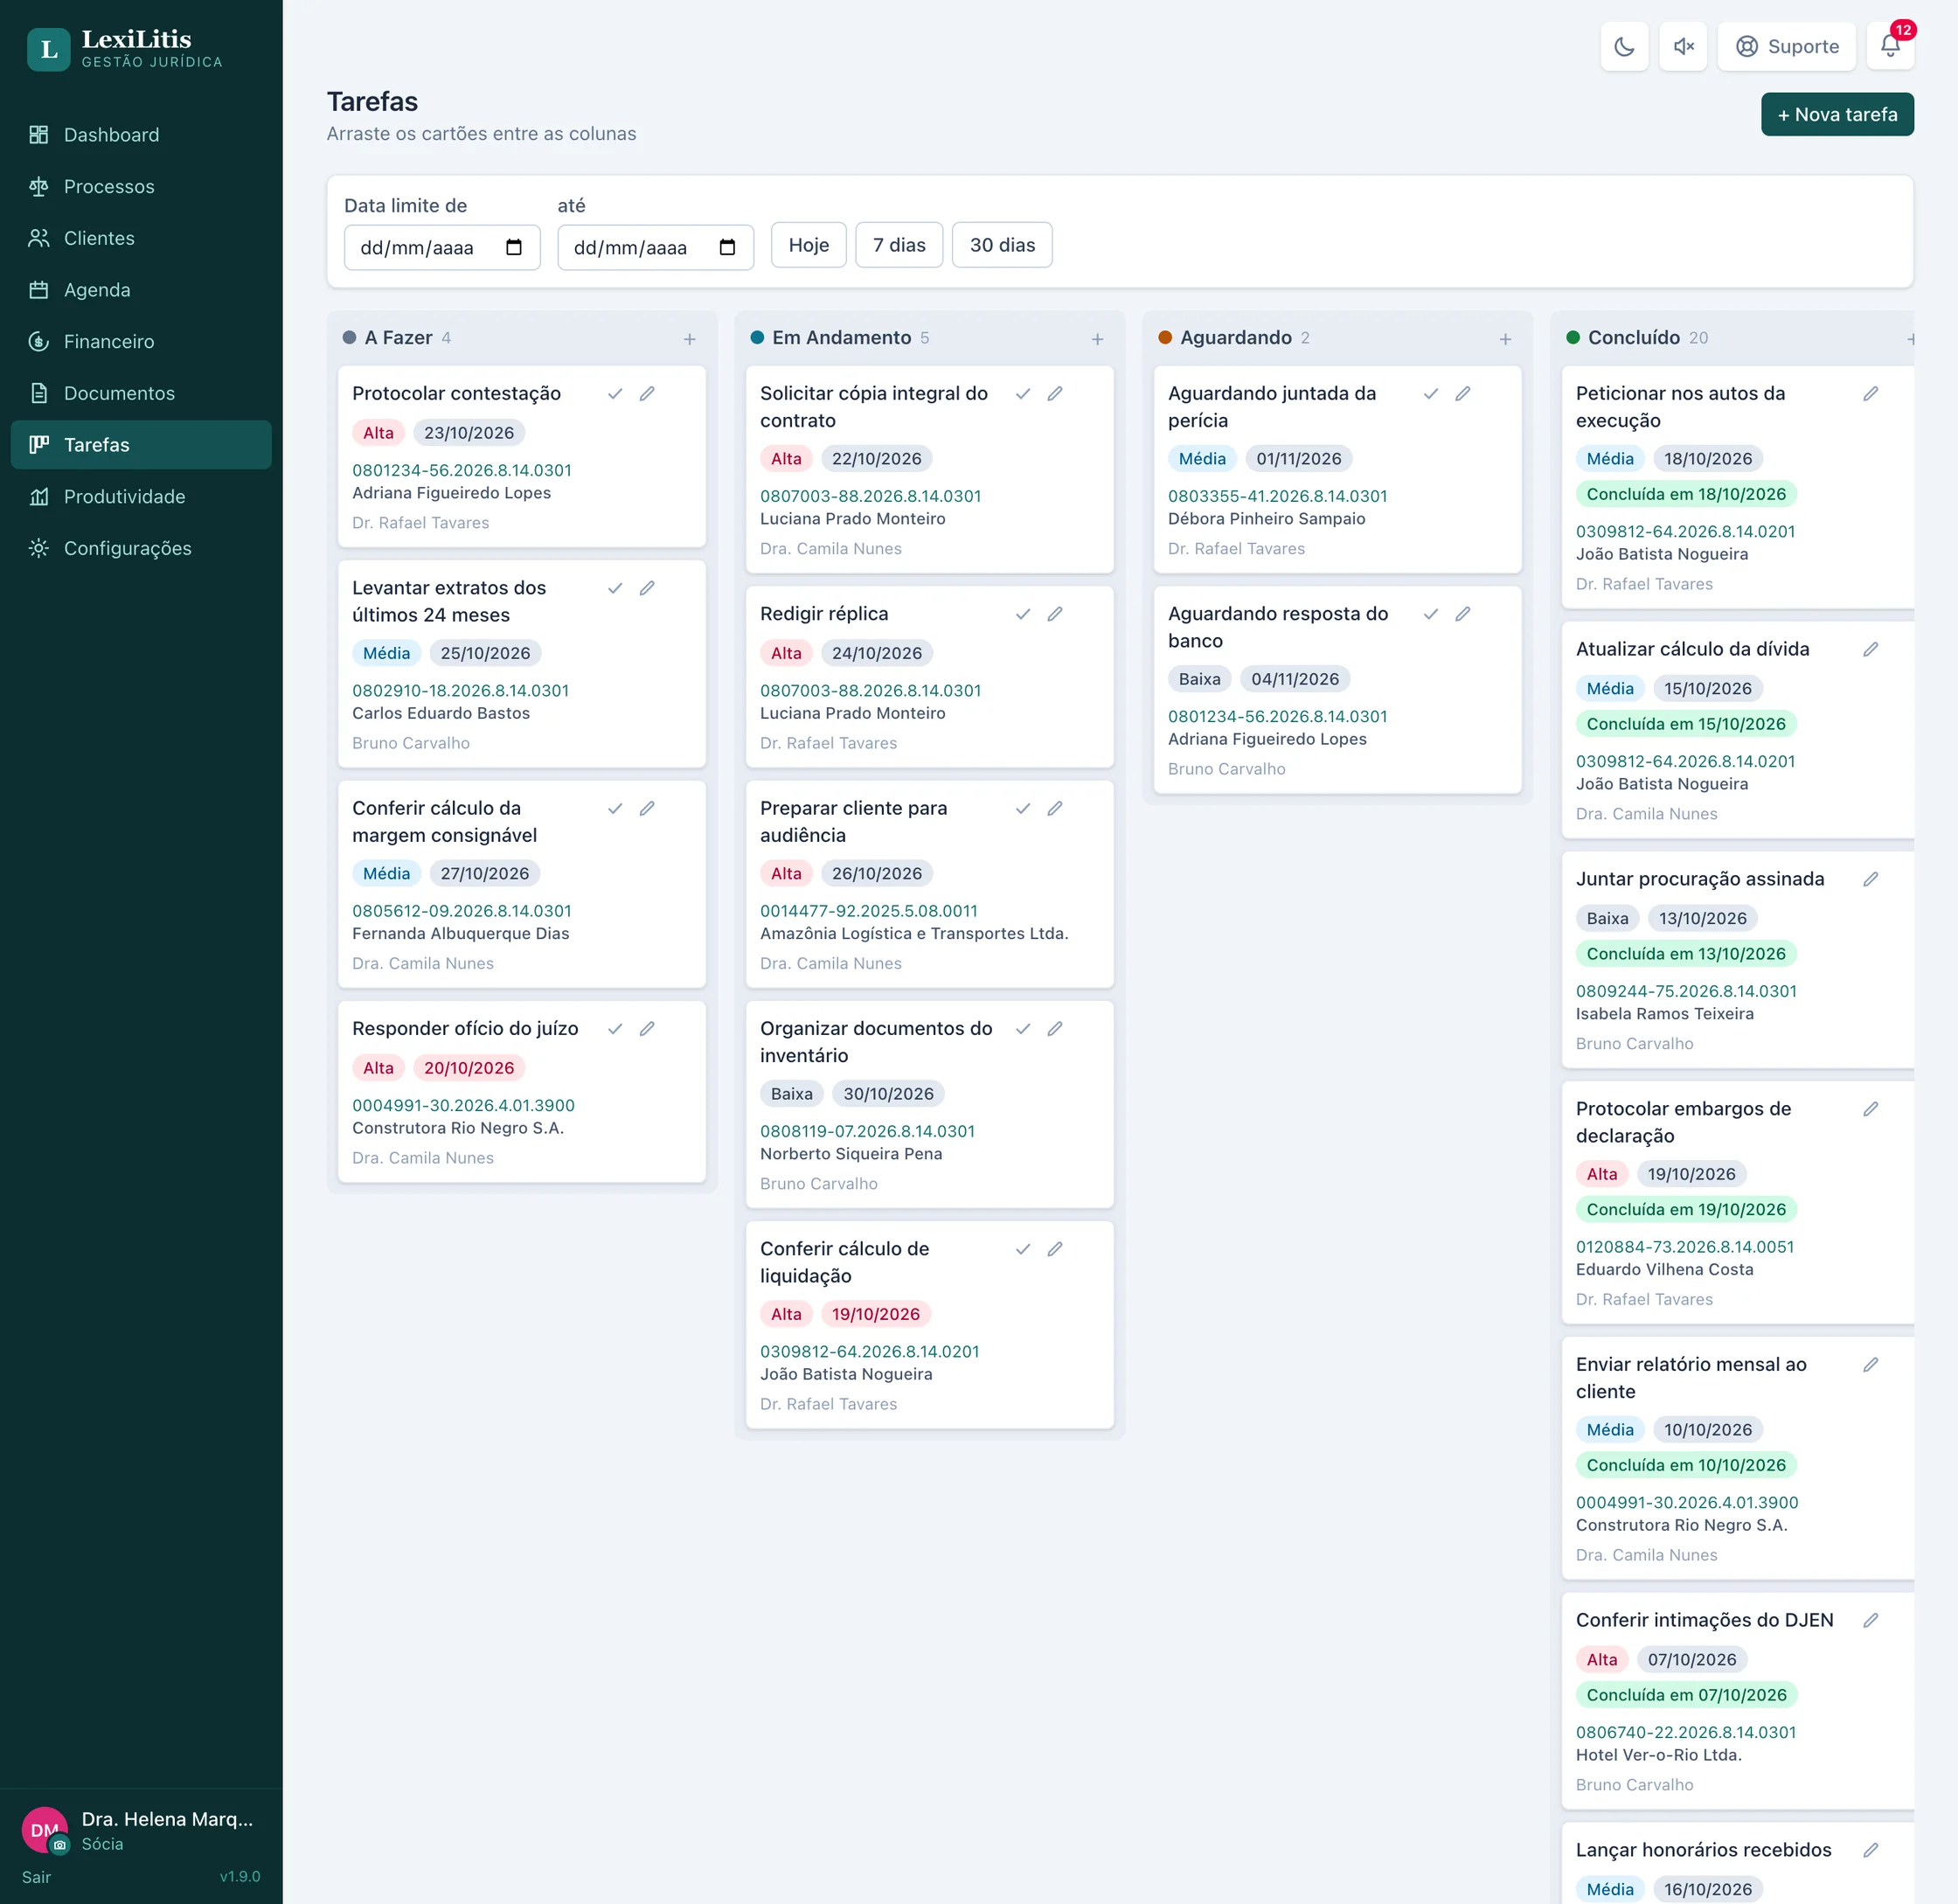The image size is (1958, 1904).
Task: Go to Processos section
Action: (141, 187)
